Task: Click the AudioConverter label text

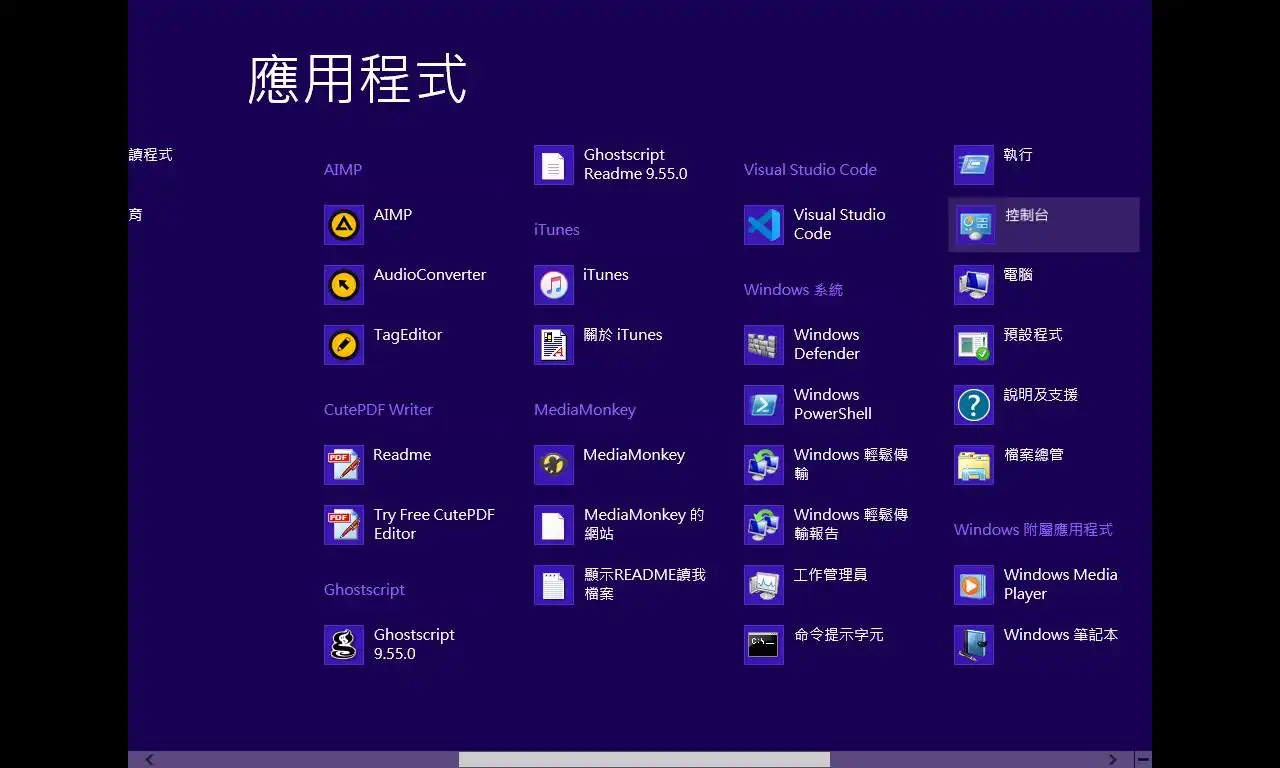Action: point(430,275)
